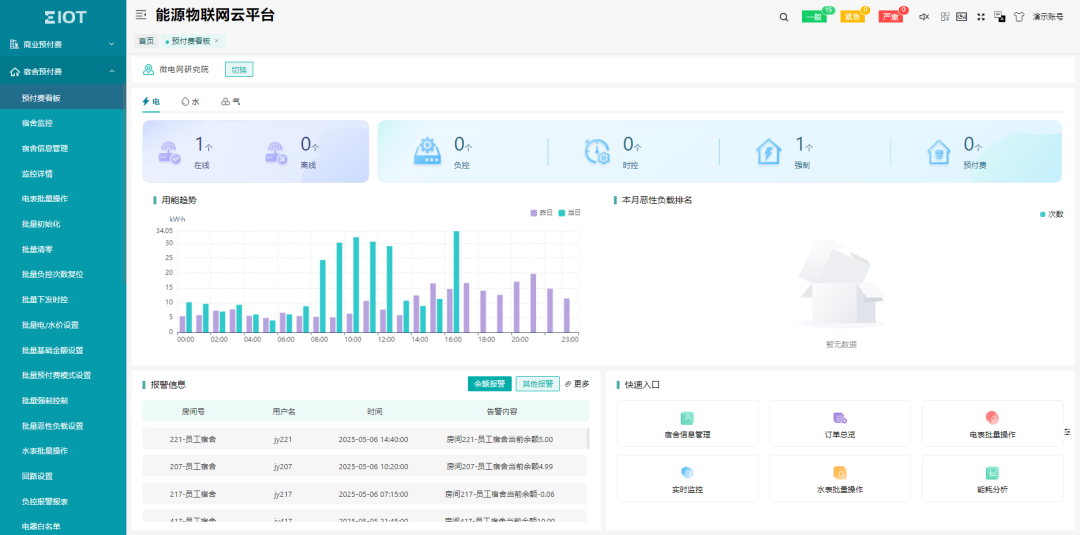Click the 紧急 alarm badge
1080x535 pixels.
coord(853,17)
